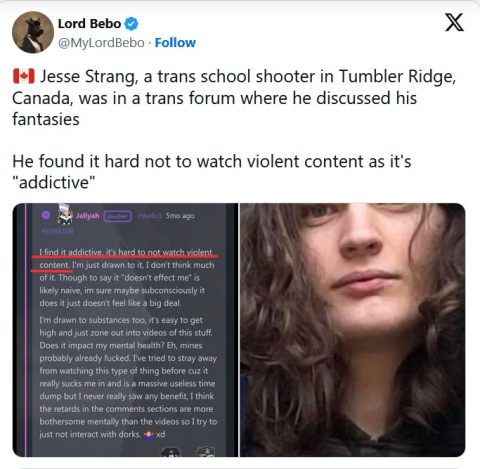Click the left reaction avatar below the post
Screen dimensions: 480x469
click(170, 452)
